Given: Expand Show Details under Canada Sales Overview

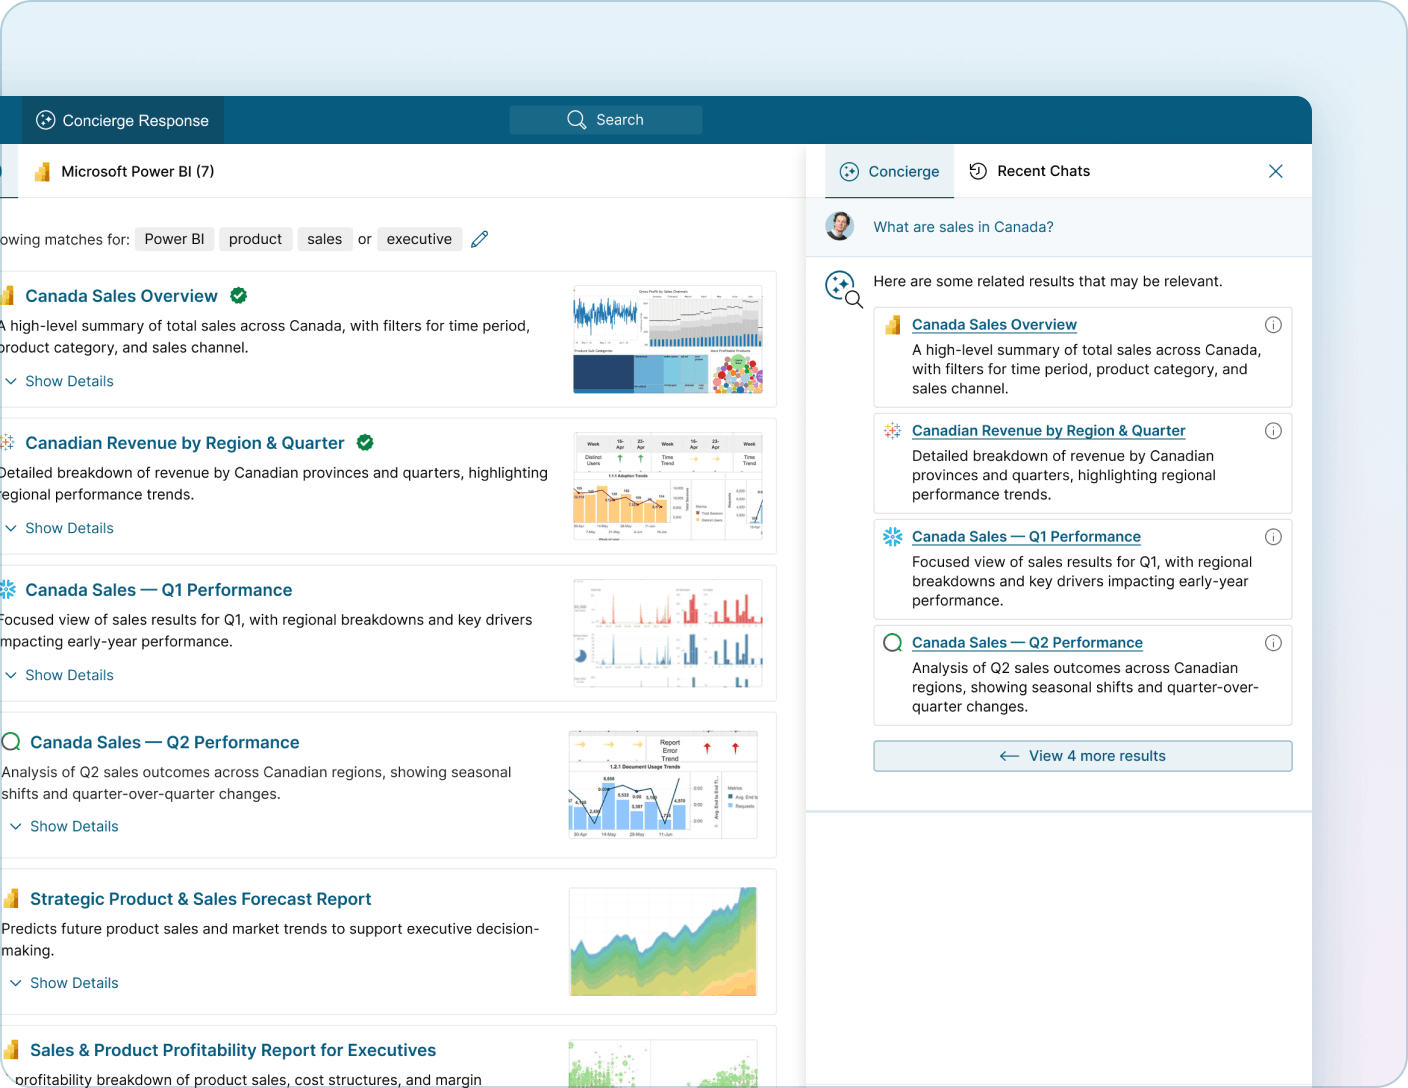Looking at the screenshot, I should (60, 381).
